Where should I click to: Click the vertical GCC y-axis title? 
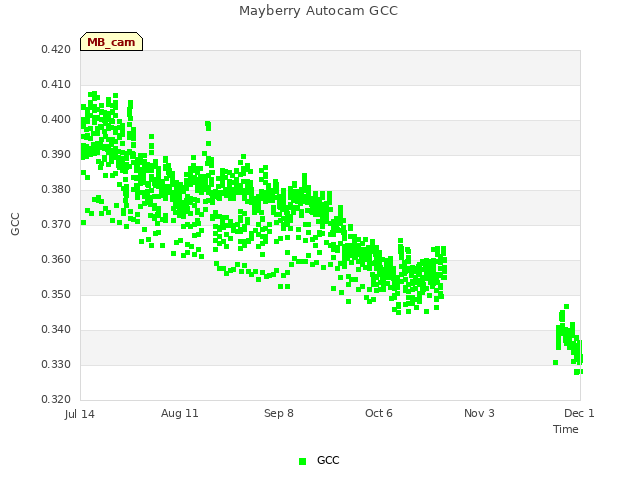click(15, 224)
